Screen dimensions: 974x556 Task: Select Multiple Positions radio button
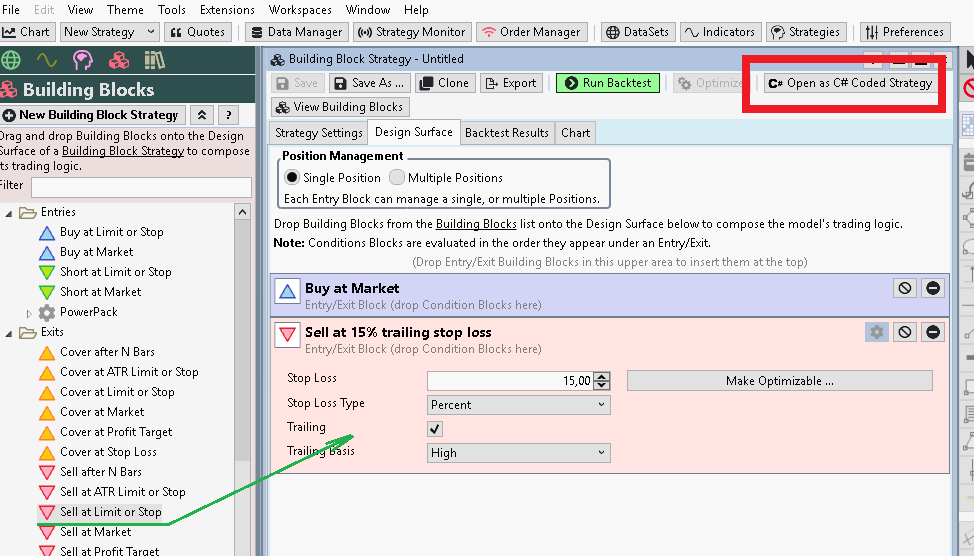397,178
